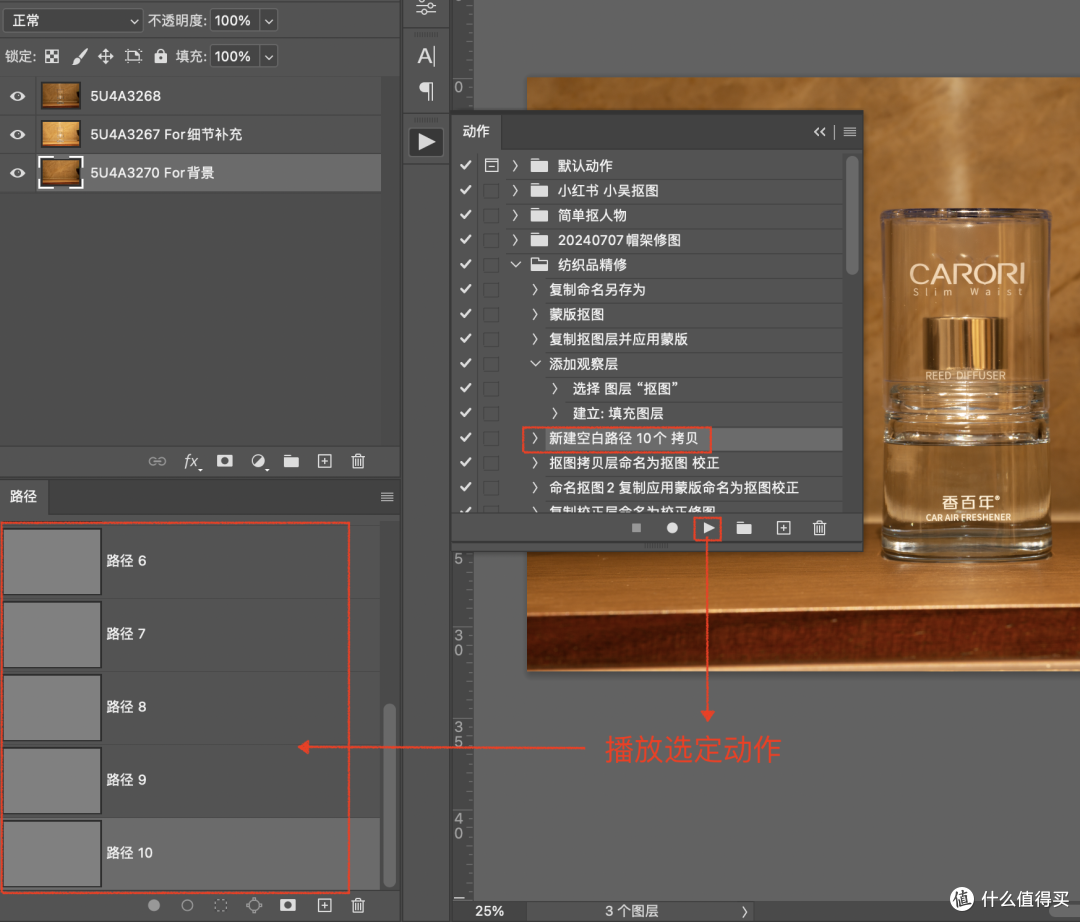Toggle lock image pixels brush icon
The height and width of the screenshot is (922, 1080).
80,56
